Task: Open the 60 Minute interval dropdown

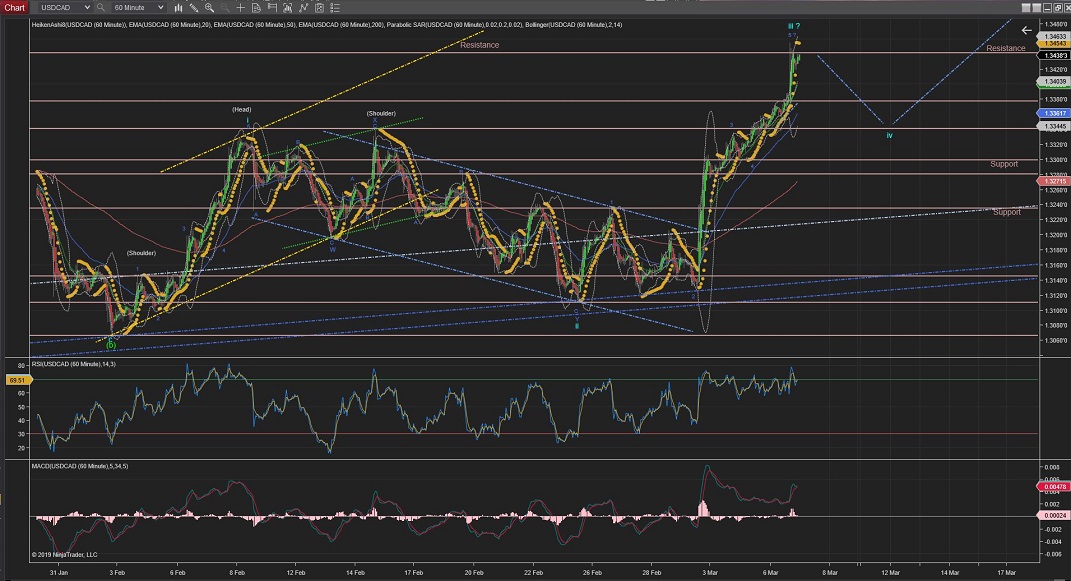Action: pyautogui.click(x=161, y=7)
